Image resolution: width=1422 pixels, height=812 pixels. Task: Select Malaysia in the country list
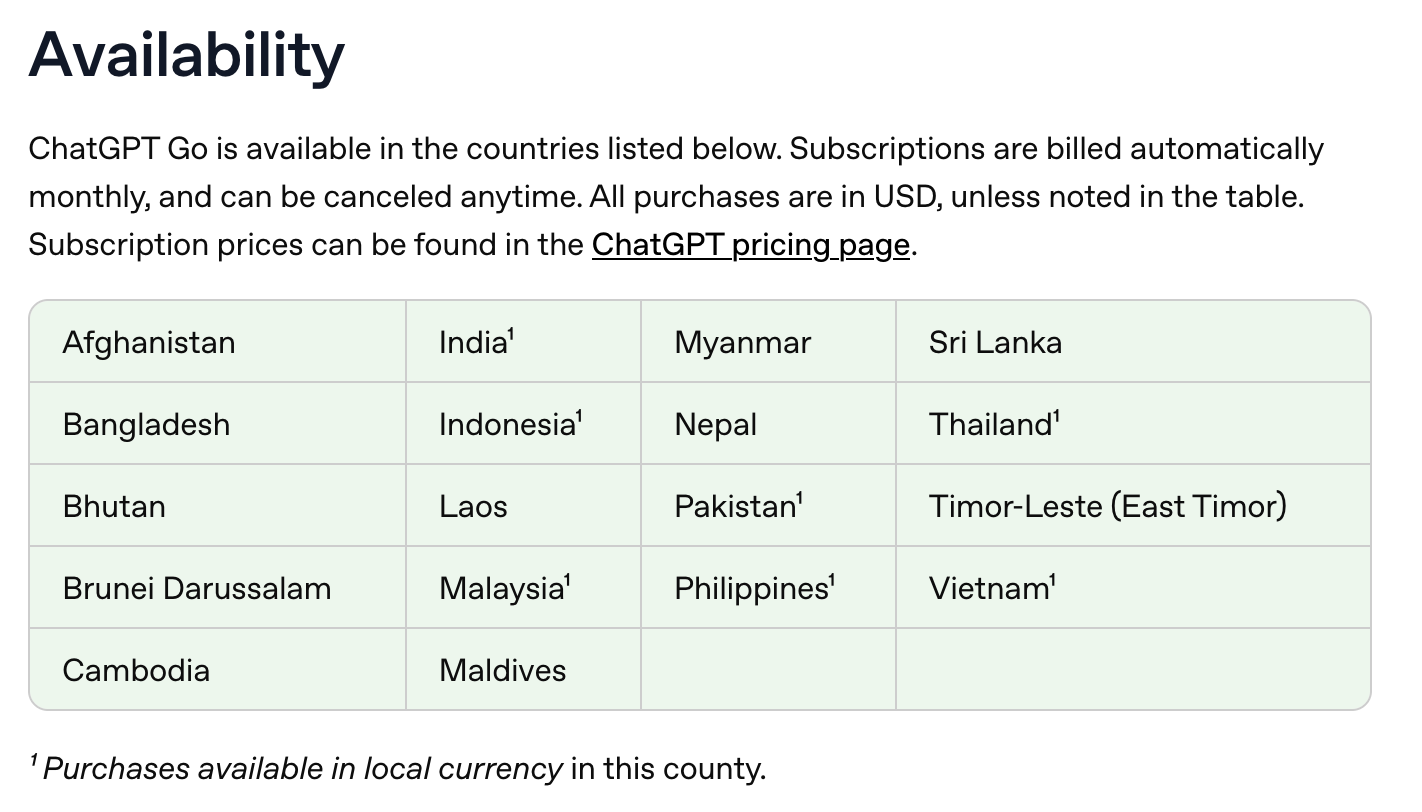coord(502,589)
